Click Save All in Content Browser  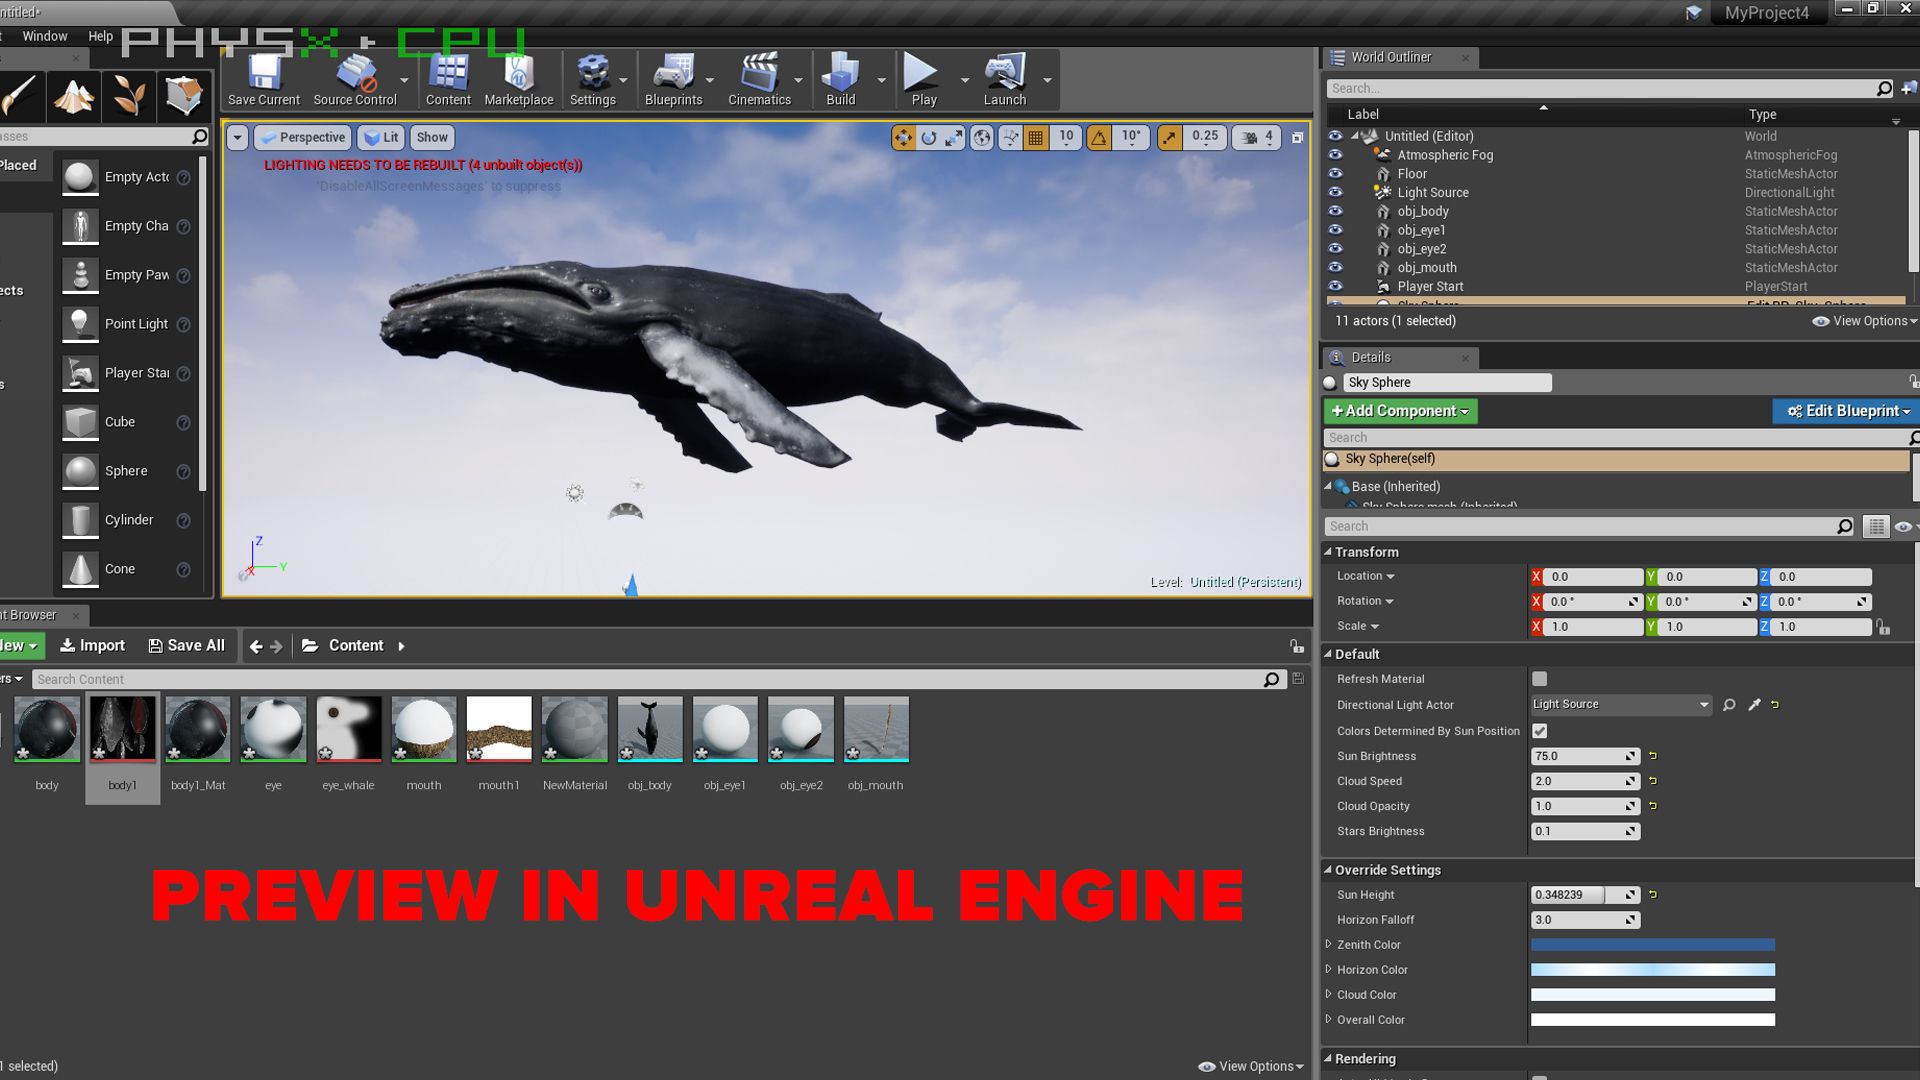coord(187,646)
